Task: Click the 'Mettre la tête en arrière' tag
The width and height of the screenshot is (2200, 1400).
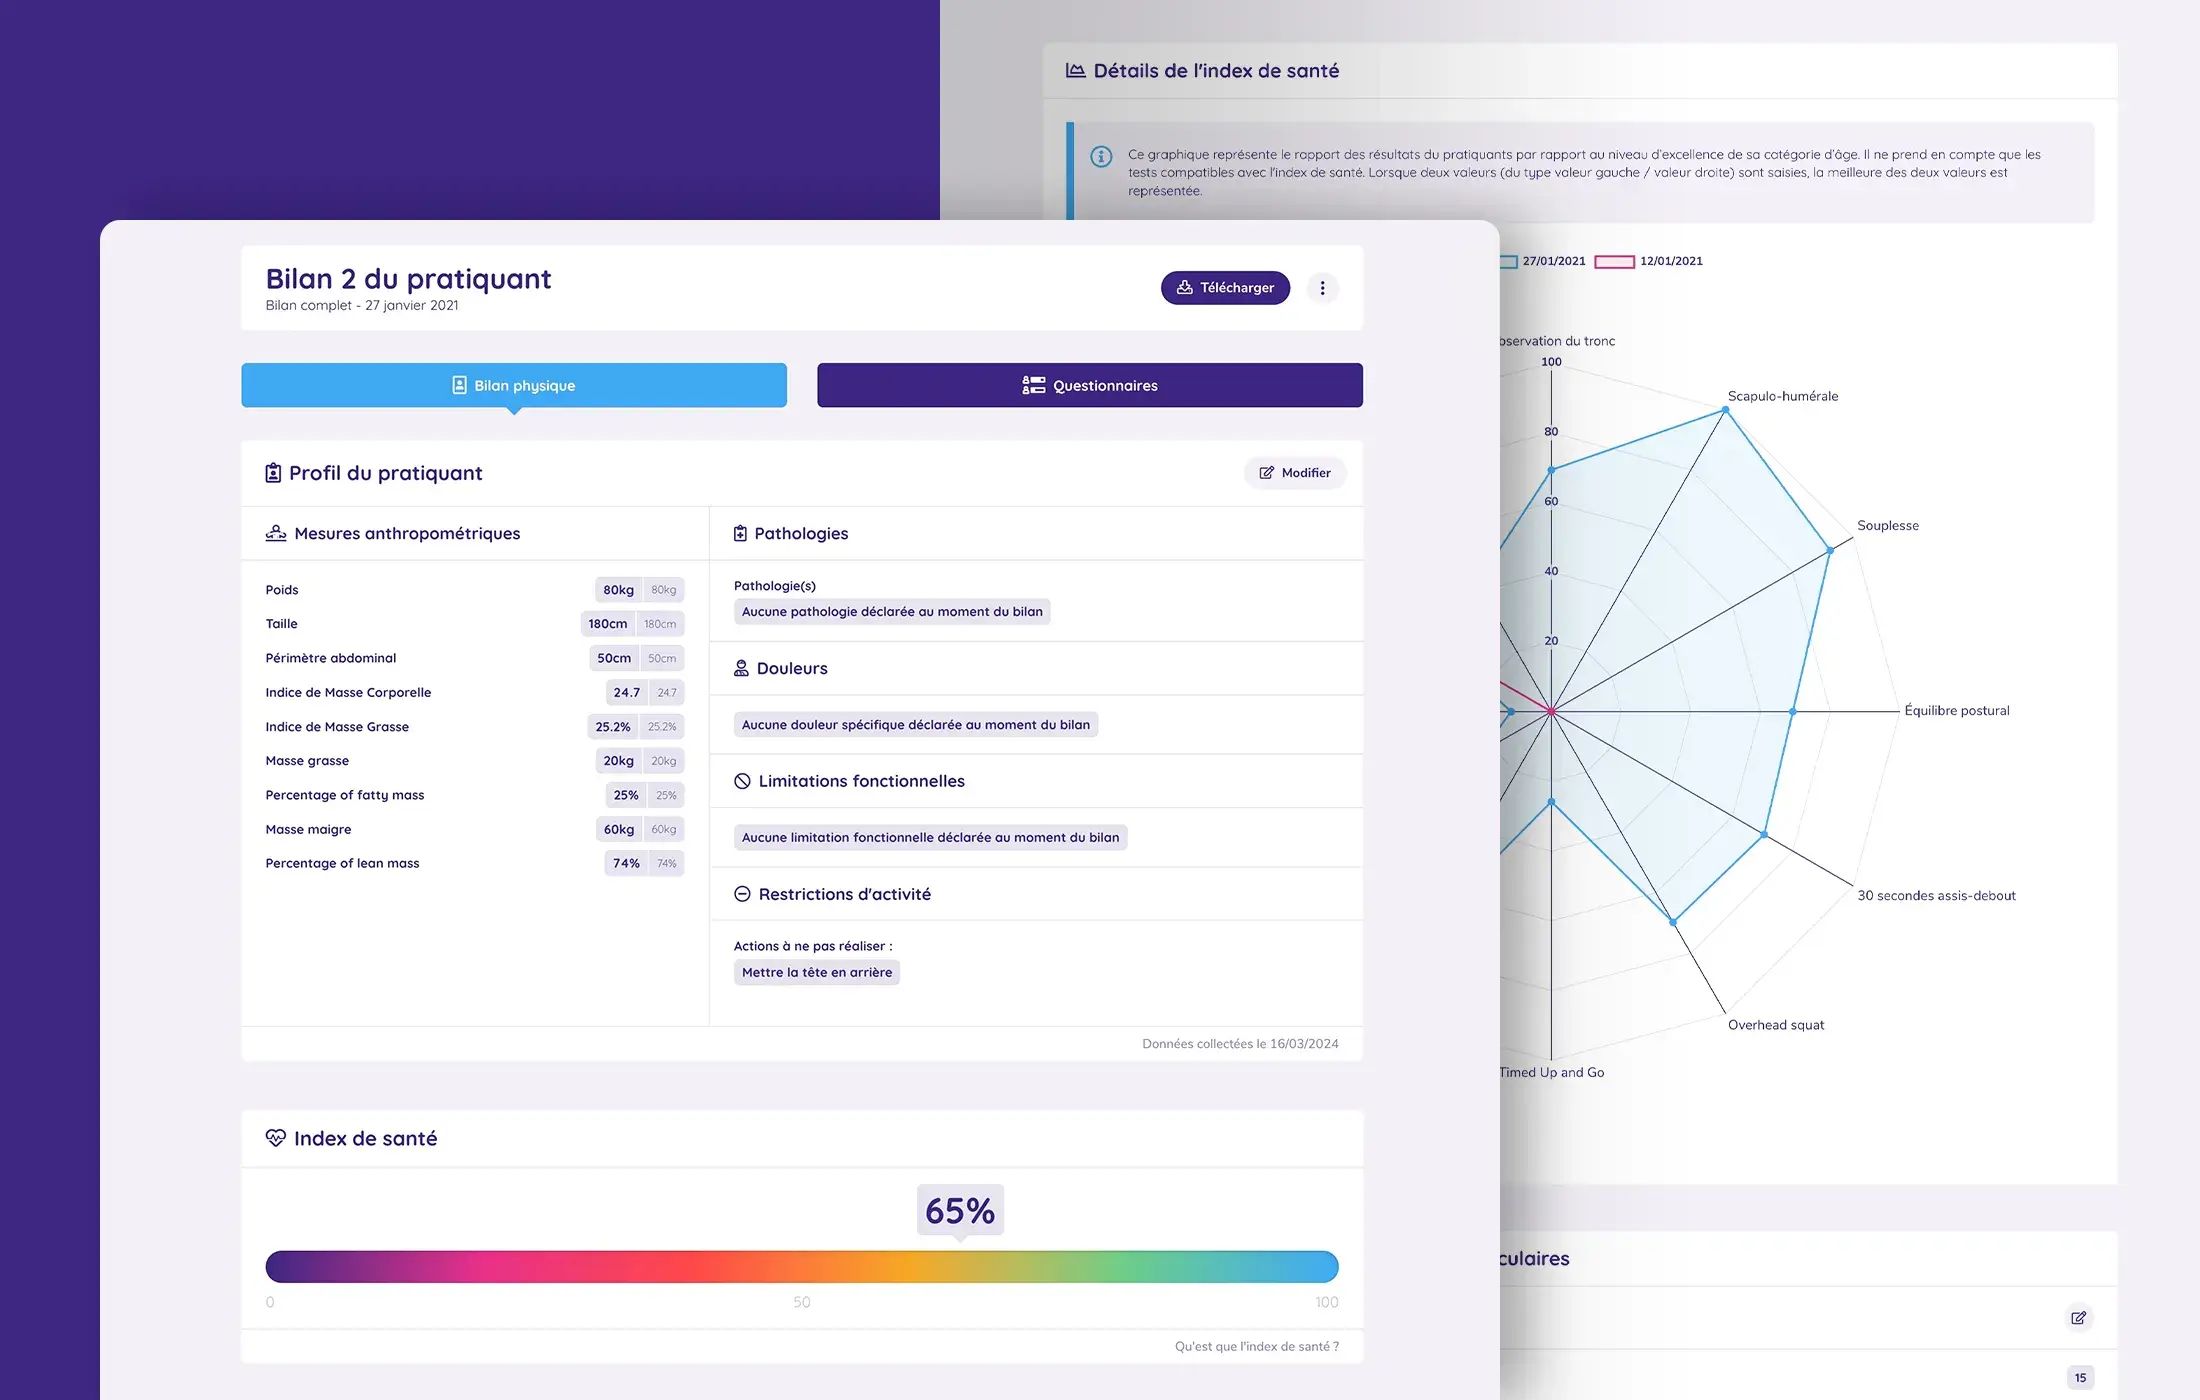Action: point(817,973)
